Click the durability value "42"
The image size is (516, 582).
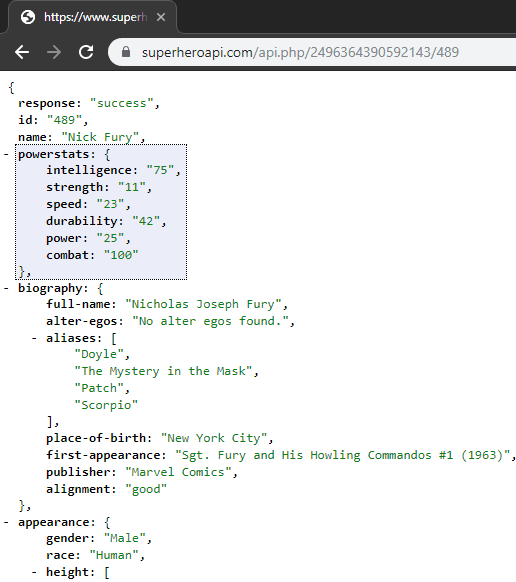[146, 221]
